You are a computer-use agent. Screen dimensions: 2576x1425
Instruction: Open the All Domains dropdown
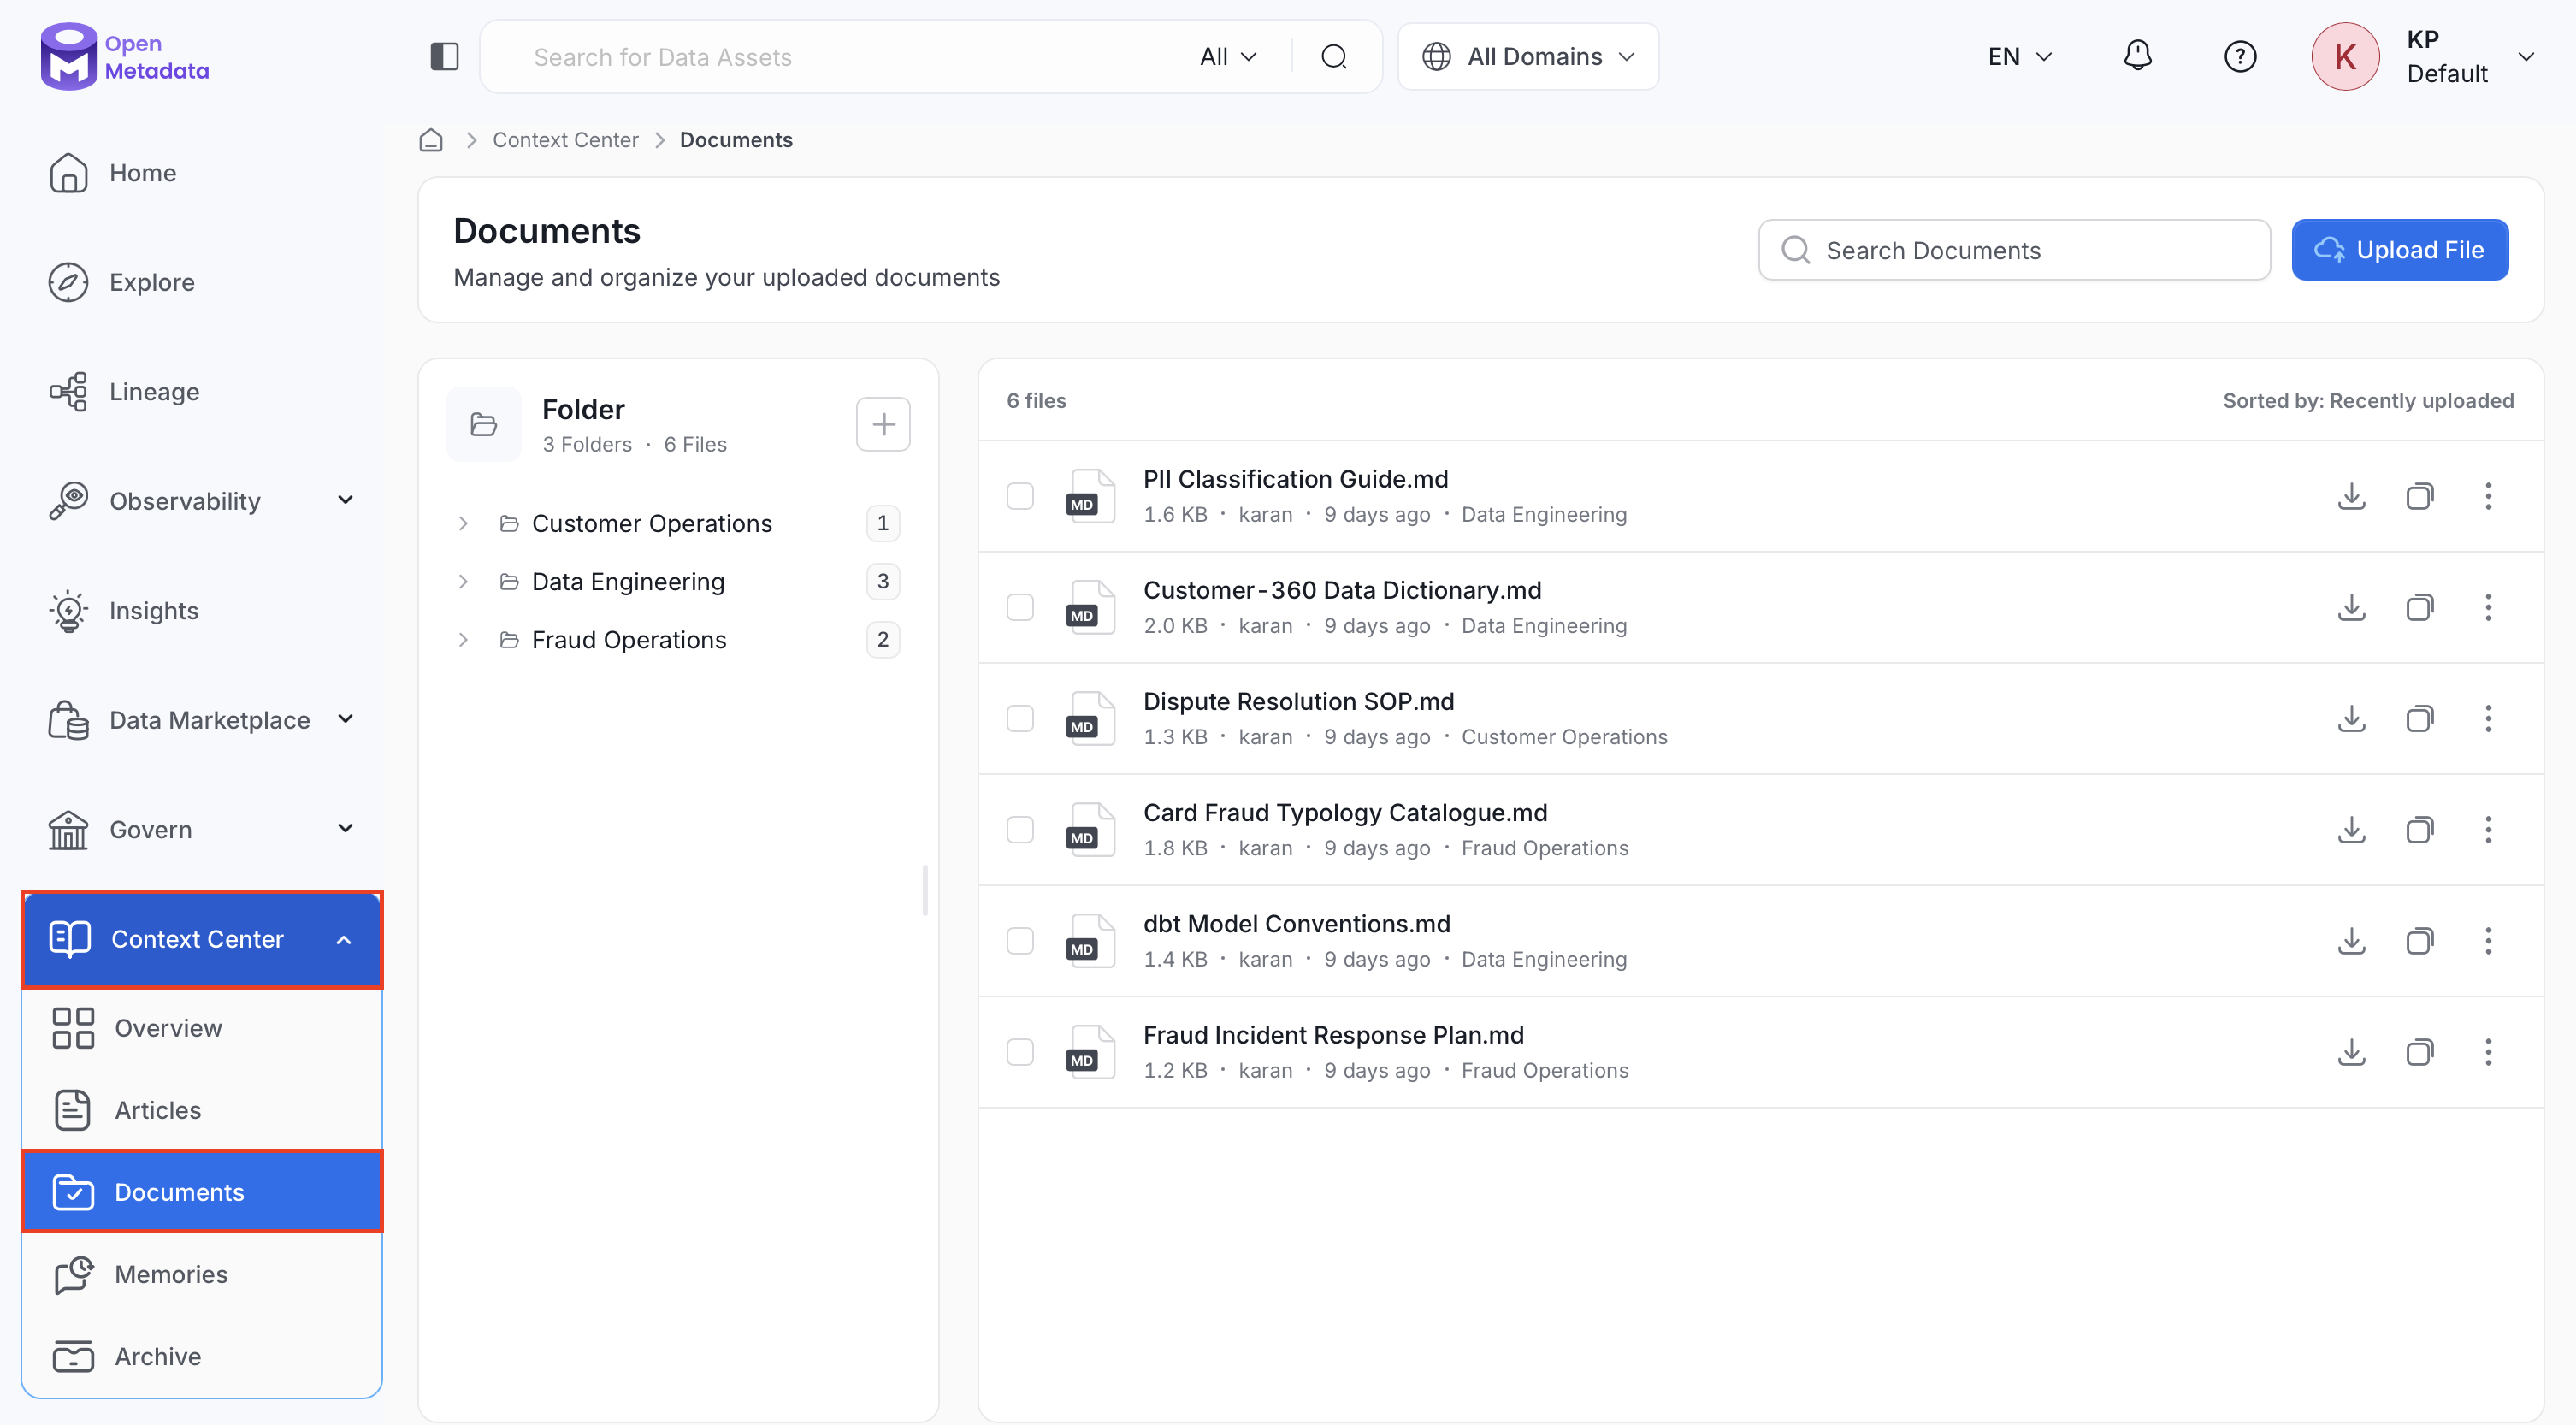point(1528,57)
